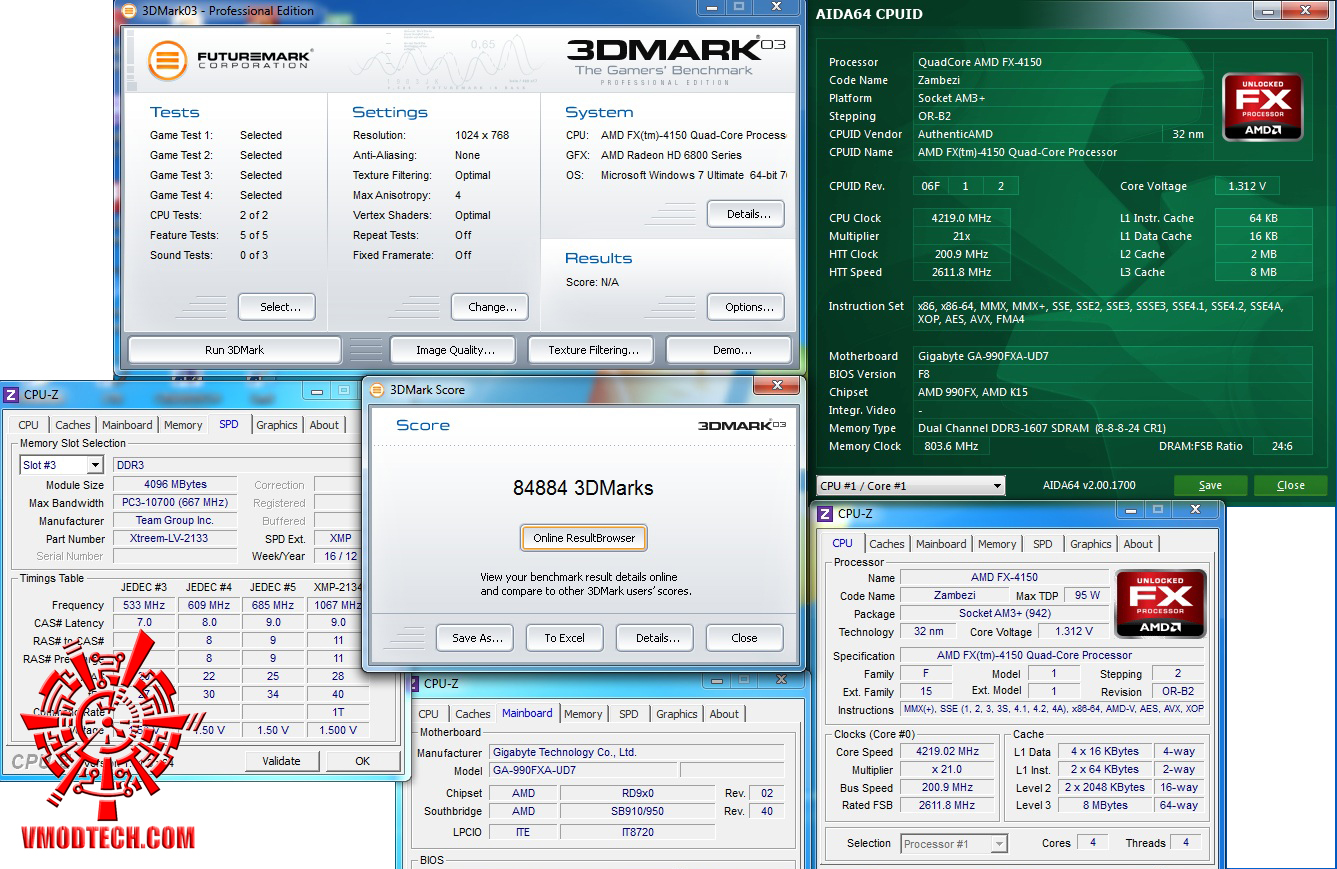Click the "Team Group Inc." manufacturer field
Screen dimensions: 1337x869
click(175, 520)
